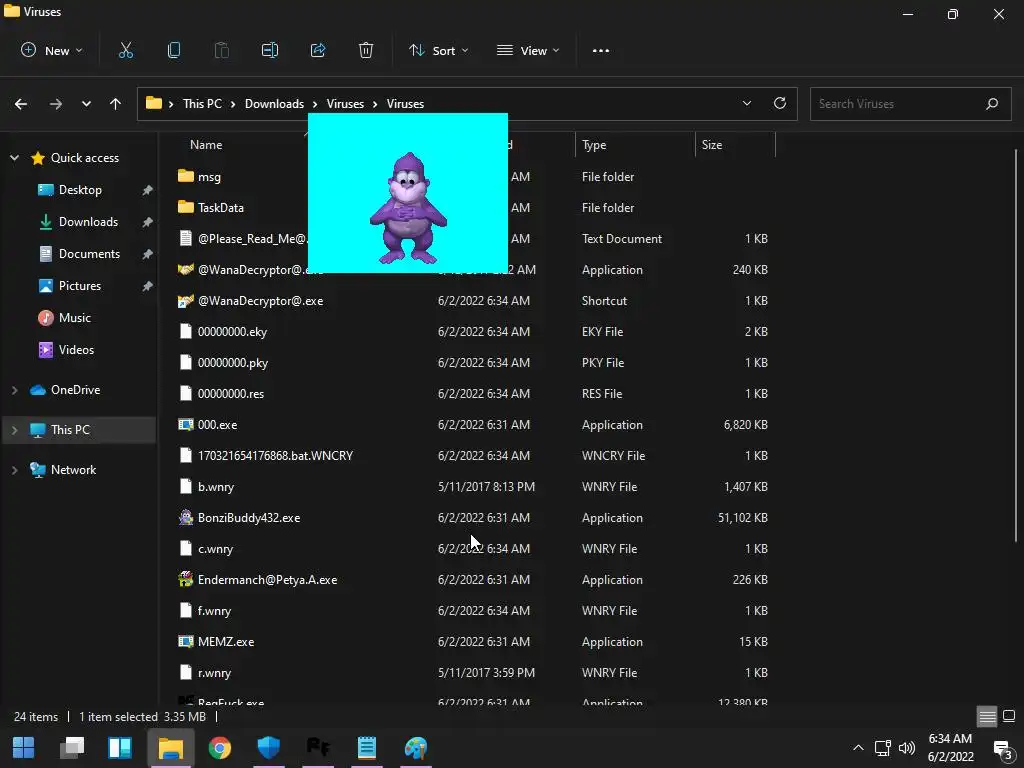The image size is (1024, 768).
Task: Click the search magnifier icon
Action: coord(992,103)
